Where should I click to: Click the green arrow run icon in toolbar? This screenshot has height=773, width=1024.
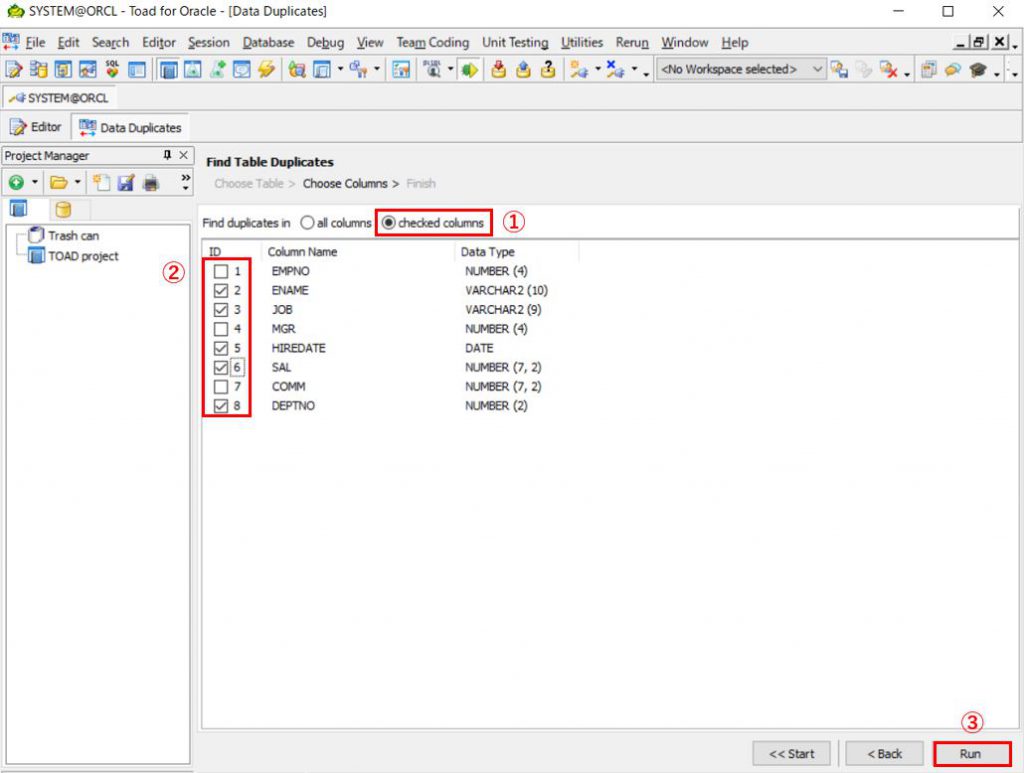point(470,69)
